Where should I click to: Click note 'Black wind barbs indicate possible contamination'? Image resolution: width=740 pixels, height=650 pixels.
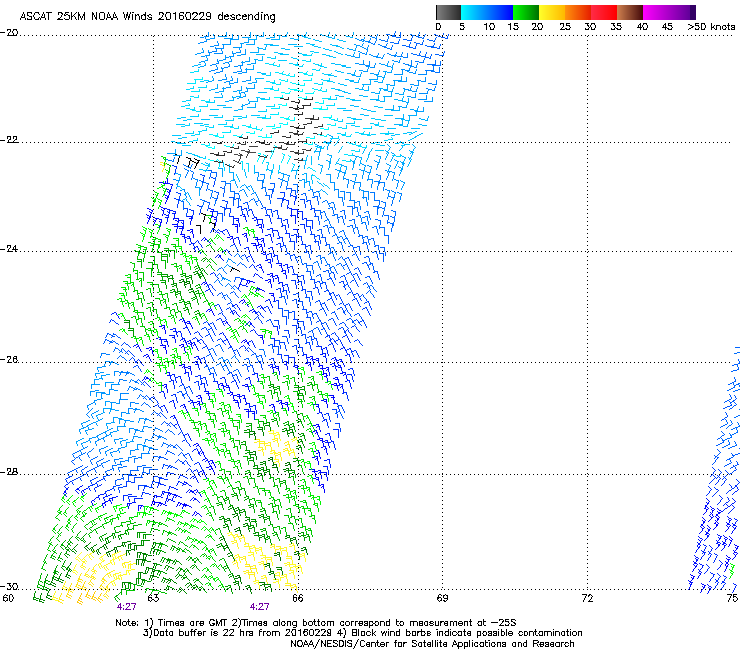pos(467,633)
